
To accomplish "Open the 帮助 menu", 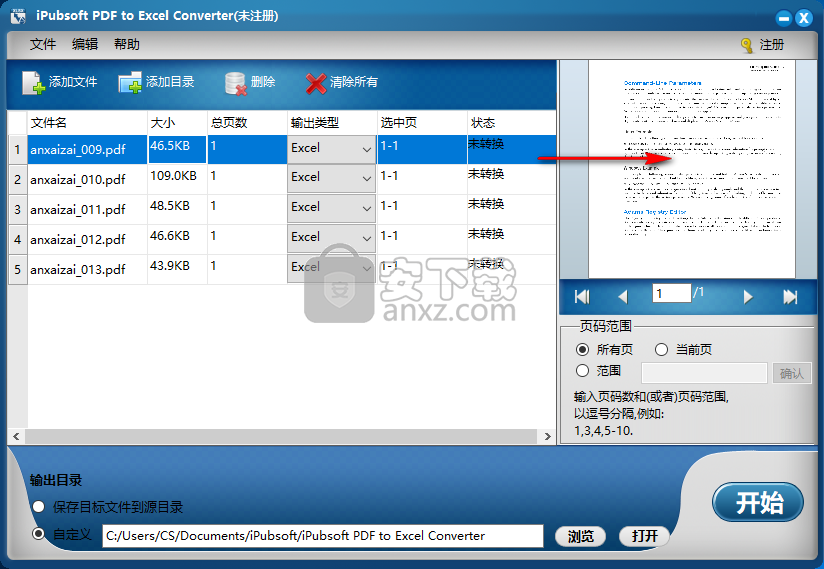I will click(x=127, y=45).
